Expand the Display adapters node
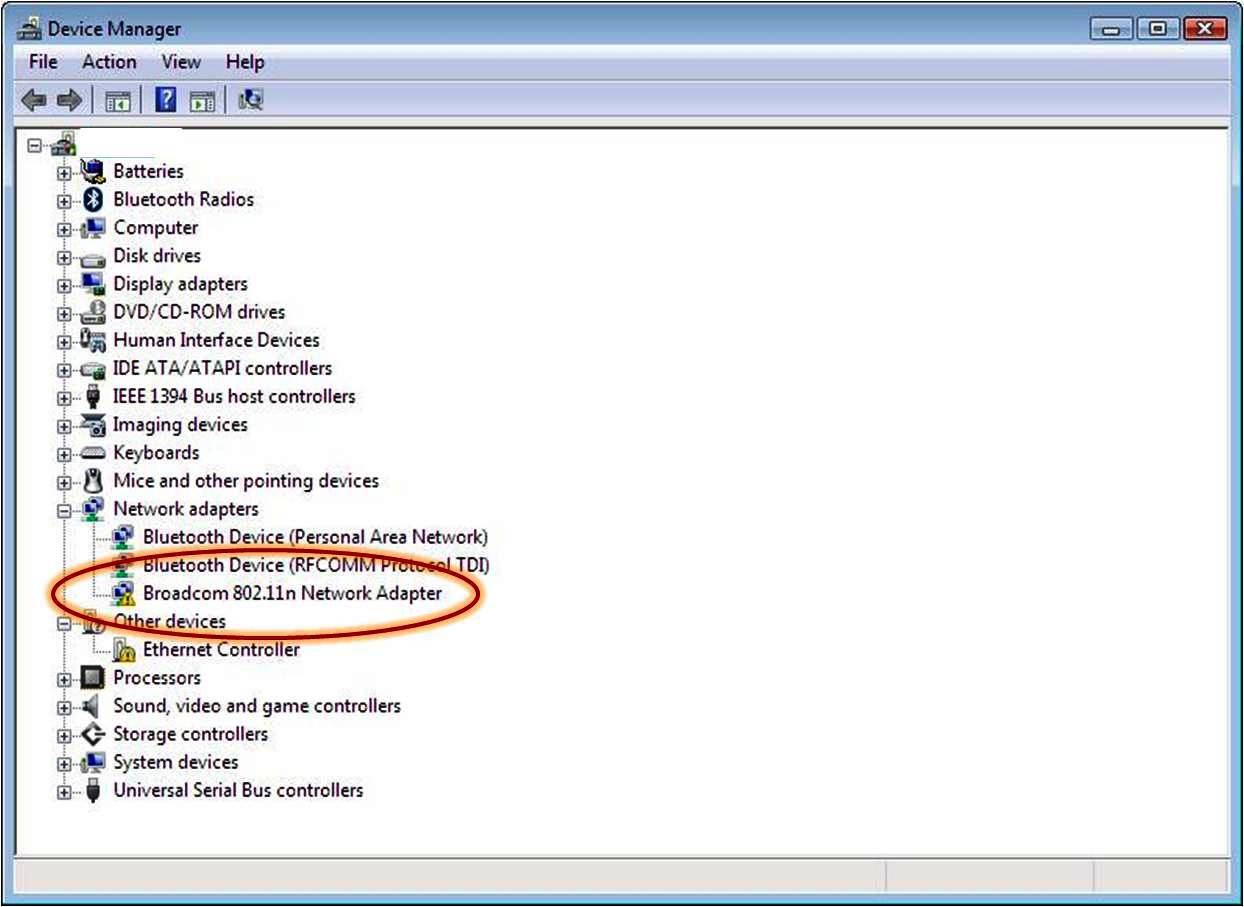1244x907 pixels. pos(64,285)
